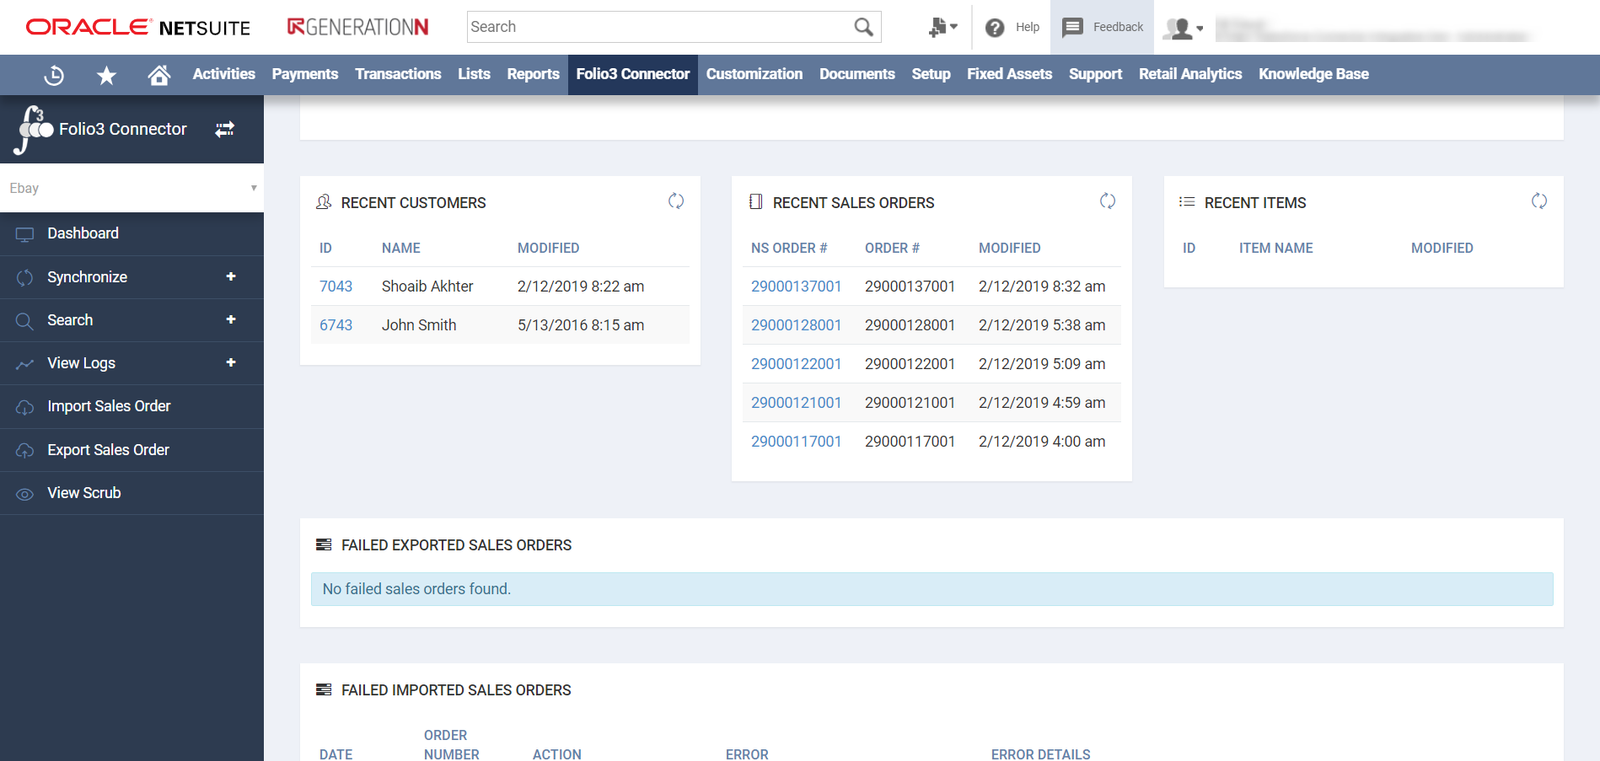Open the Setup menu

pos(931,74)
